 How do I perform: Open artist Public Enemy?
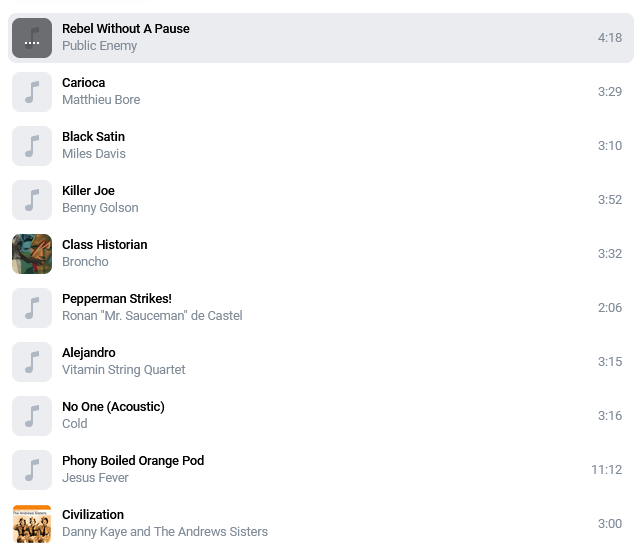tap(99, 46)
